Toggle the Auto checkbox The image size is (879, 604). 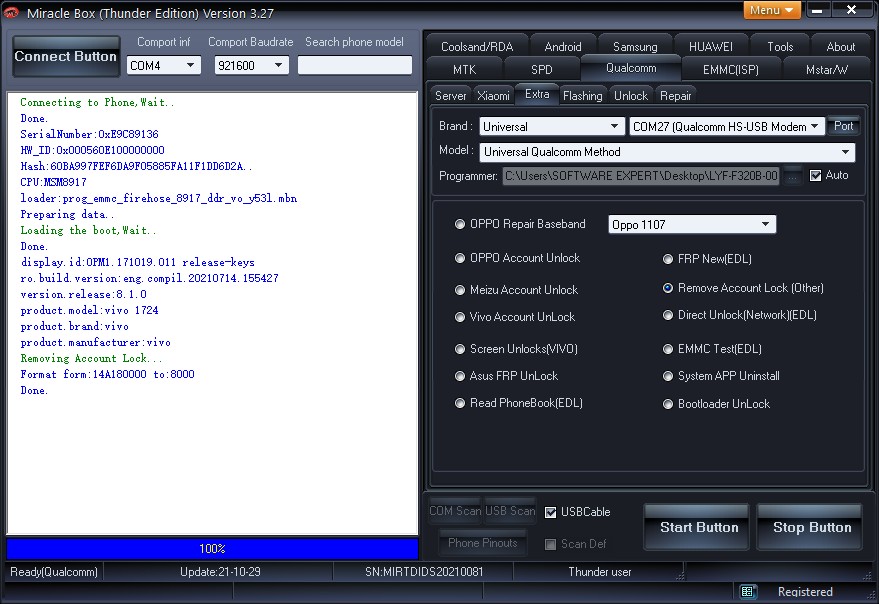click(816, 176)
